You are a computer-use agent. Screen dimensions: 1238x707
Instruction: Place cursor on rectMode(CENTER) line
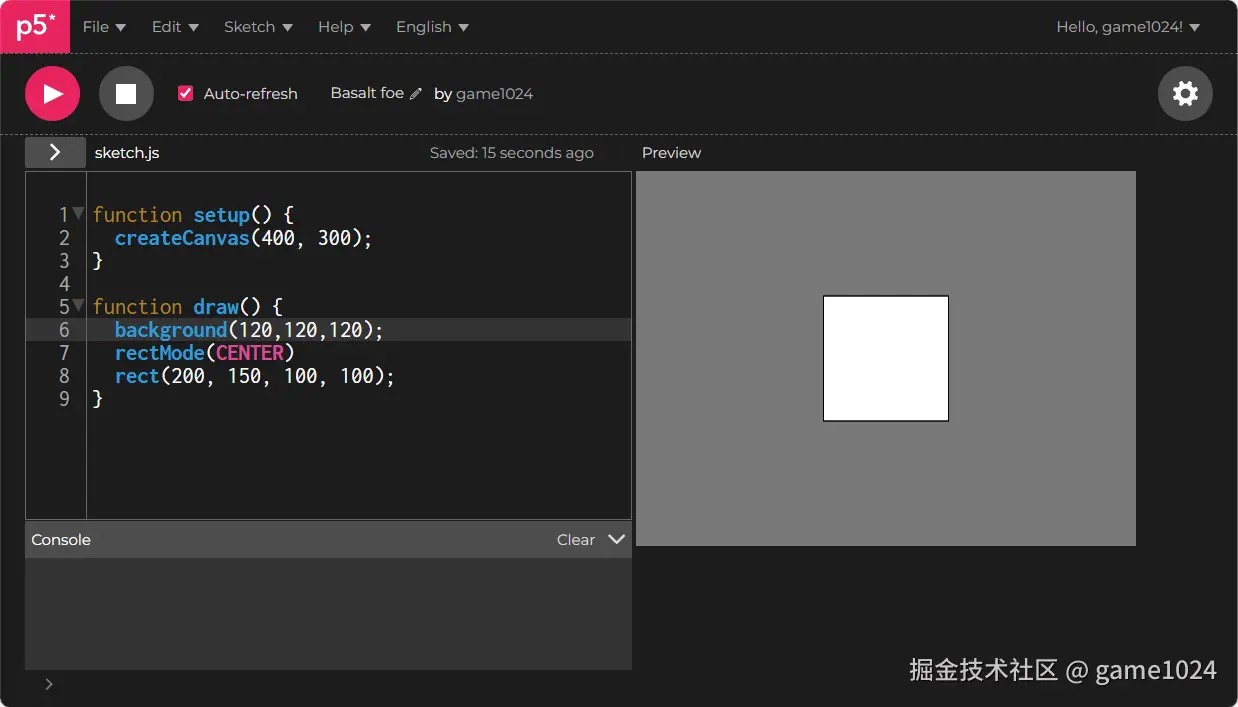coord(205,353)
